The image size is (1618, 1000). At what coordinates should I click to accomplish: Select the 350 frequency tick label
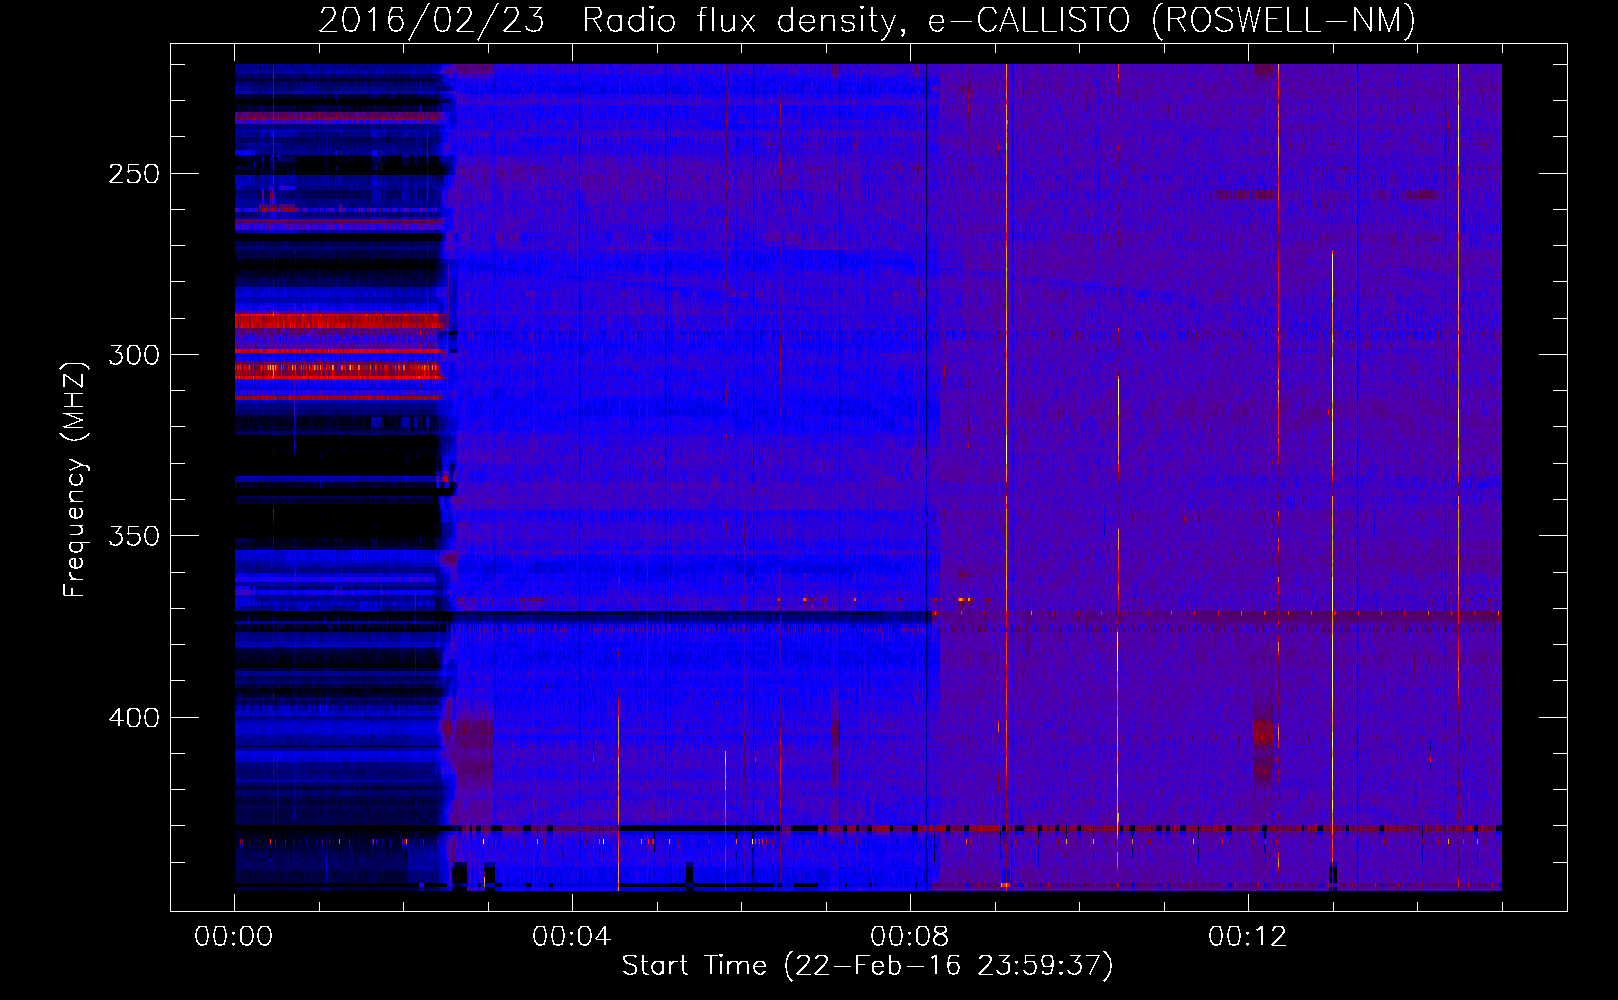coord(134,536)
